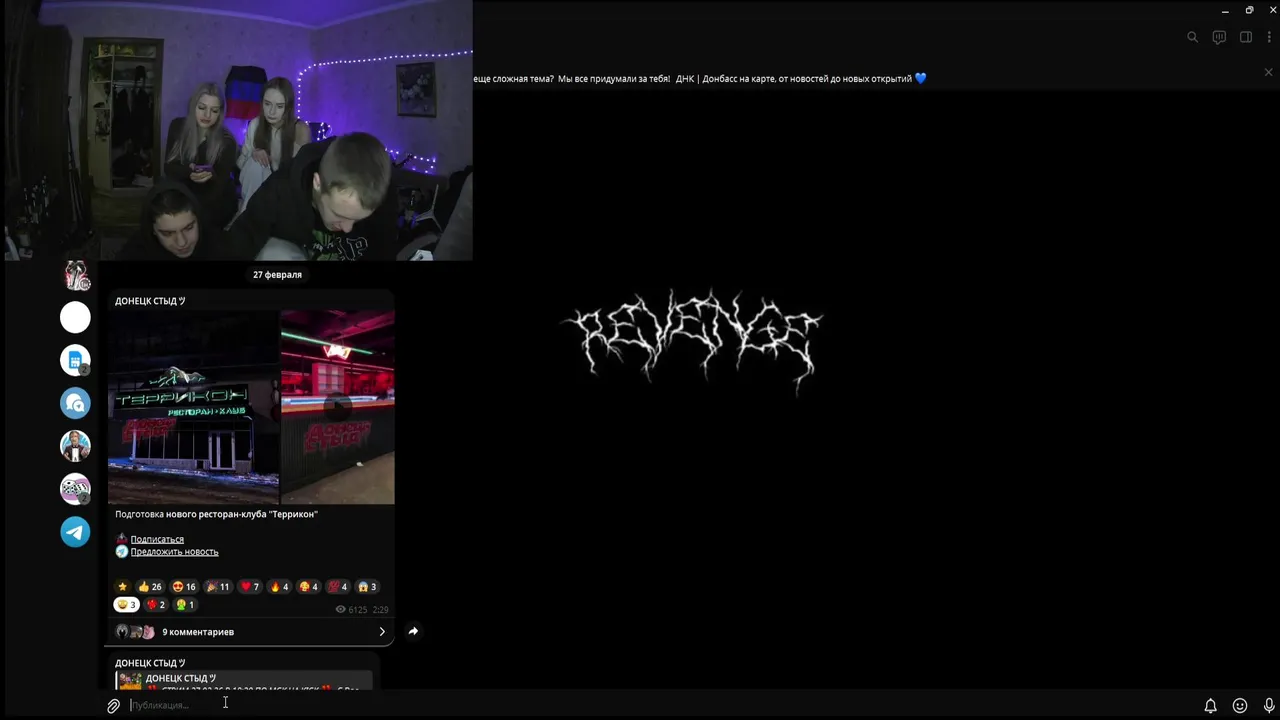
Task: Toggle the vomiting face reaction with 1
Action: click(185, 605)
